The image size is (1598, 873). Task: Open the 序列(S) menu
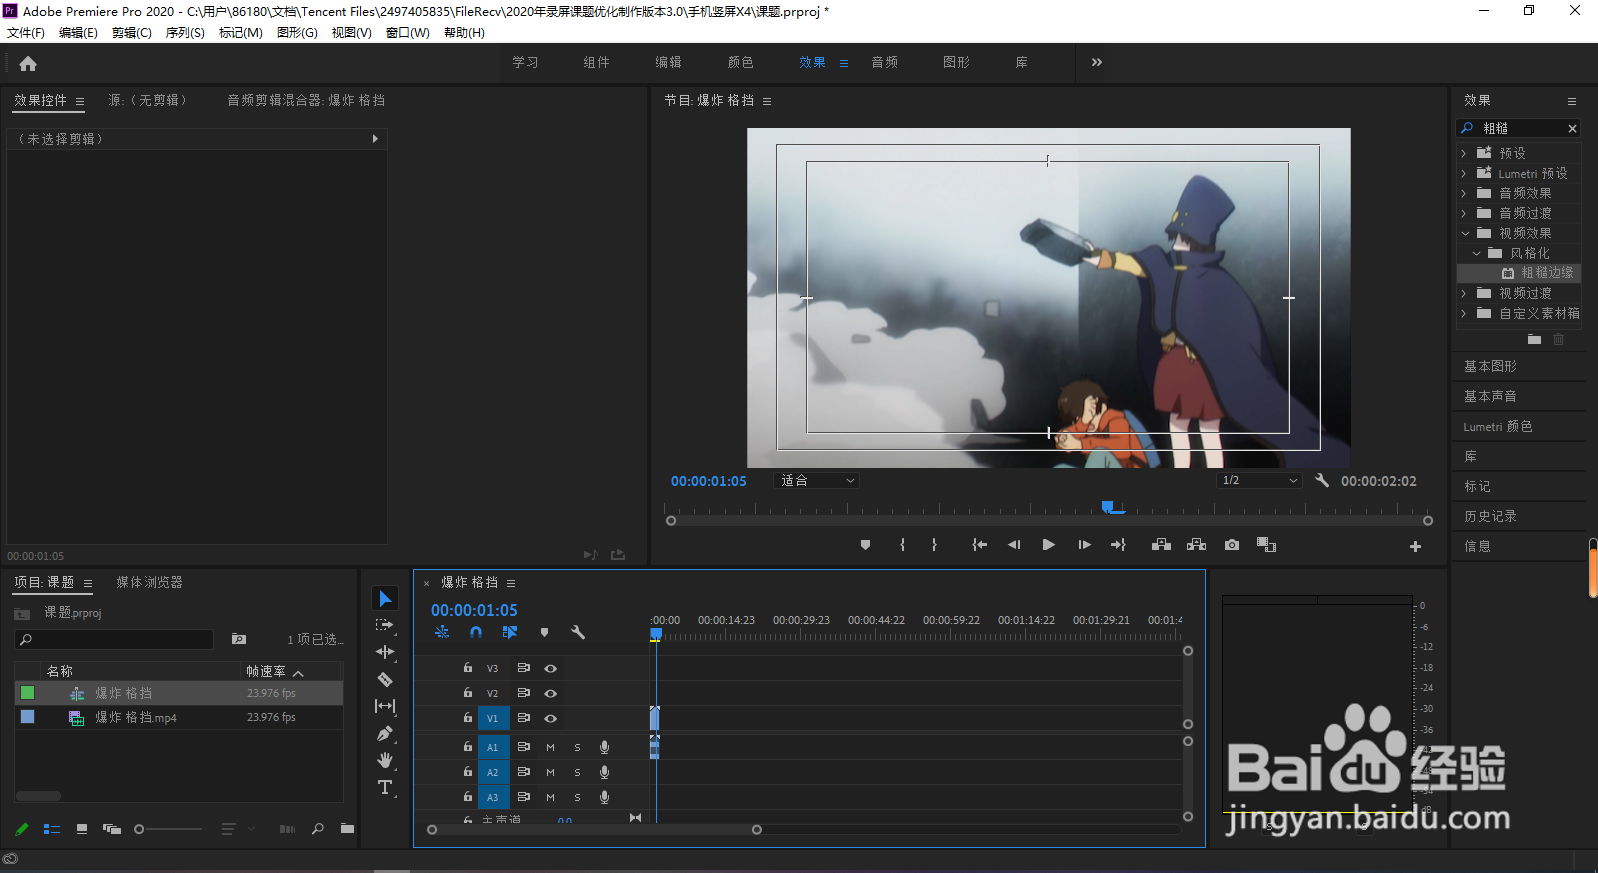point(185,33)
